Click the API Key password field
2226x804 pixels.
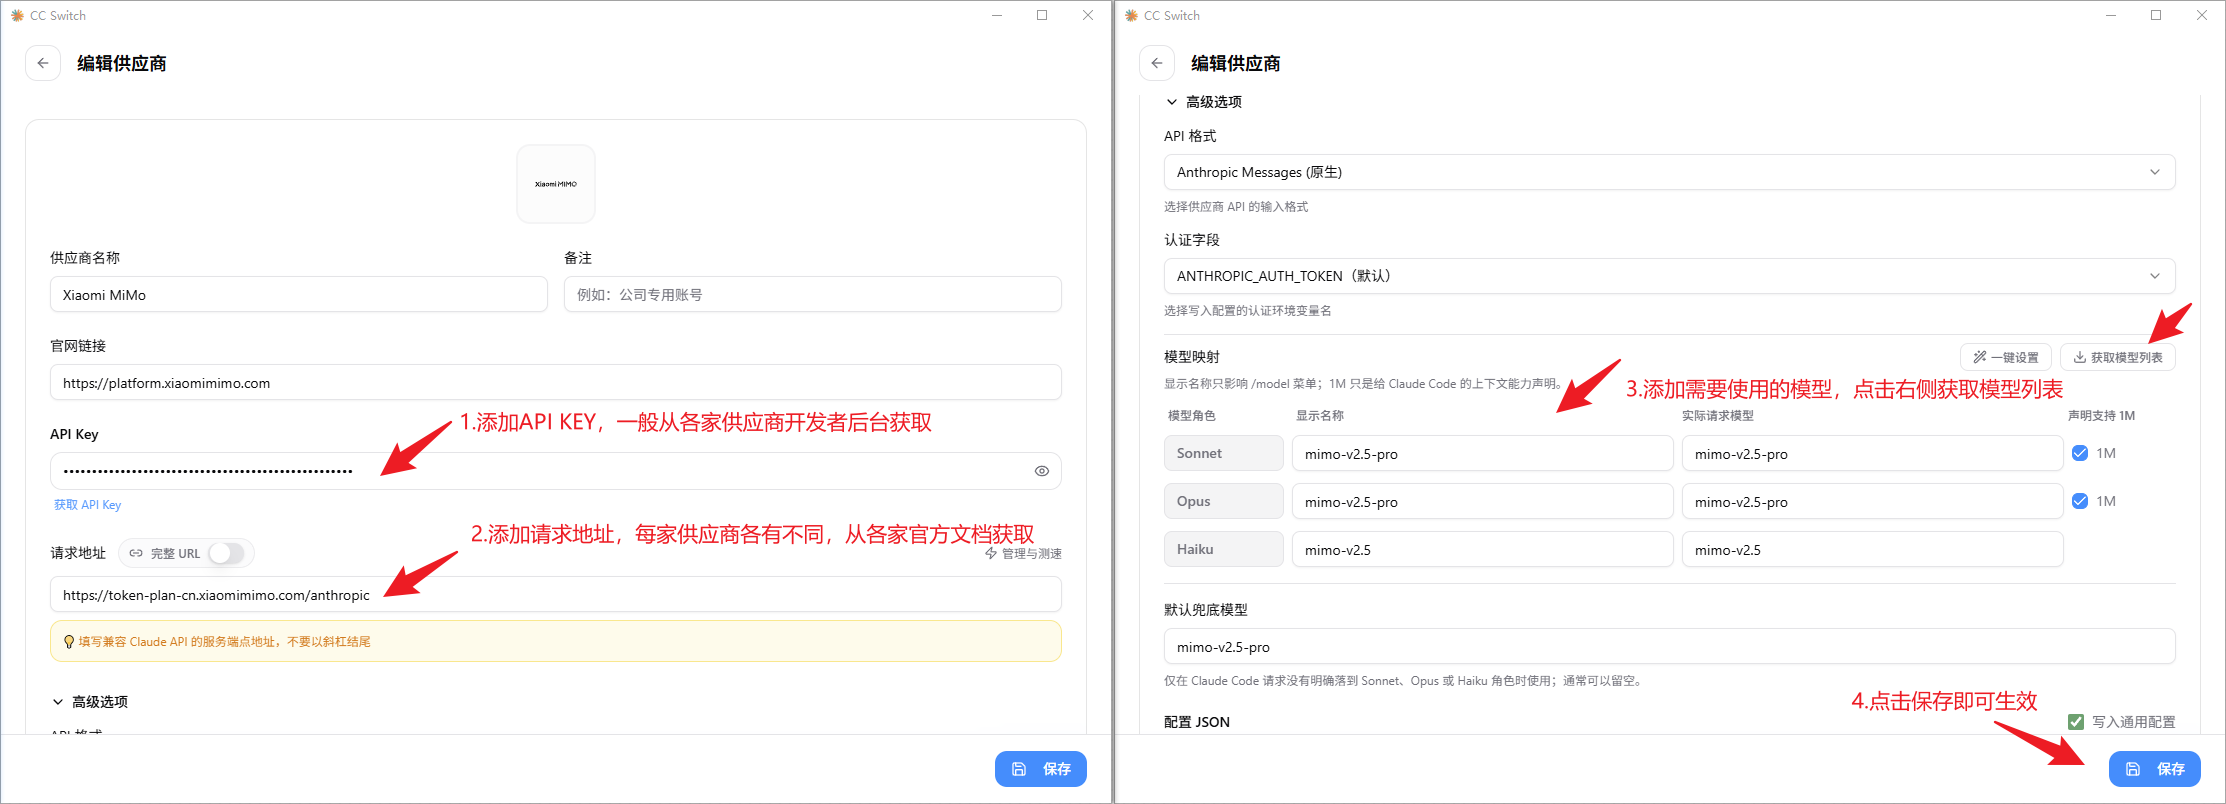tap(556, 471)
